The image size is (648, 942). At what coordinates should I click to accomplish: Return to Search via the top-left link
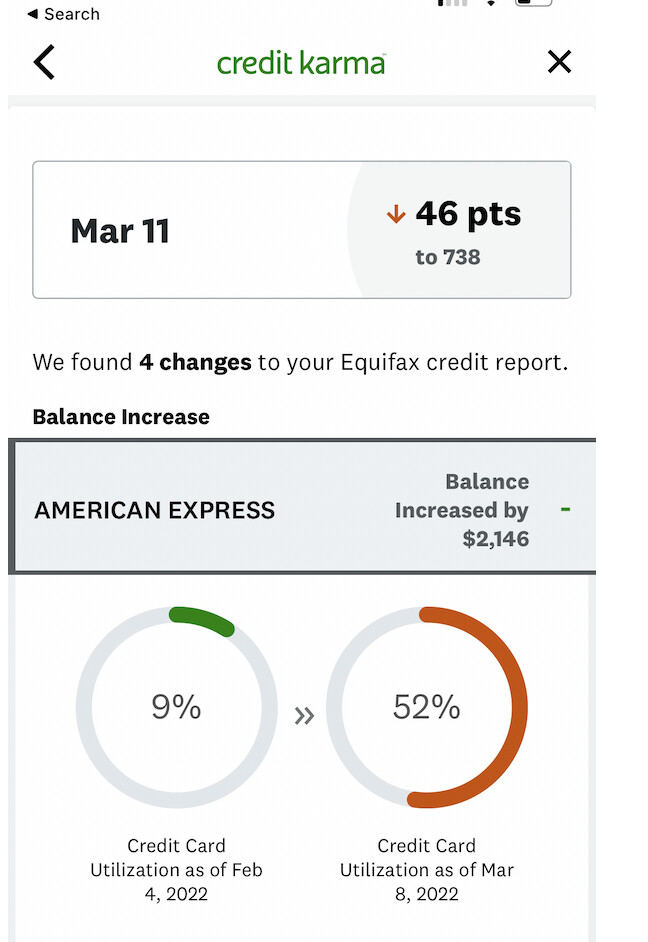tap(63, 14)
